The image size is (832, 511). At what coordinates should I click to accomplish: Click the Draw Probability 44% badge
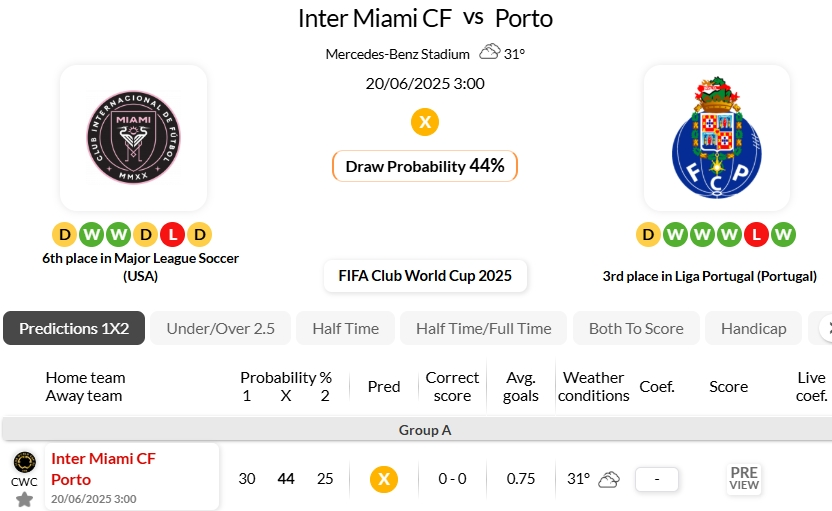coord(425,166)
